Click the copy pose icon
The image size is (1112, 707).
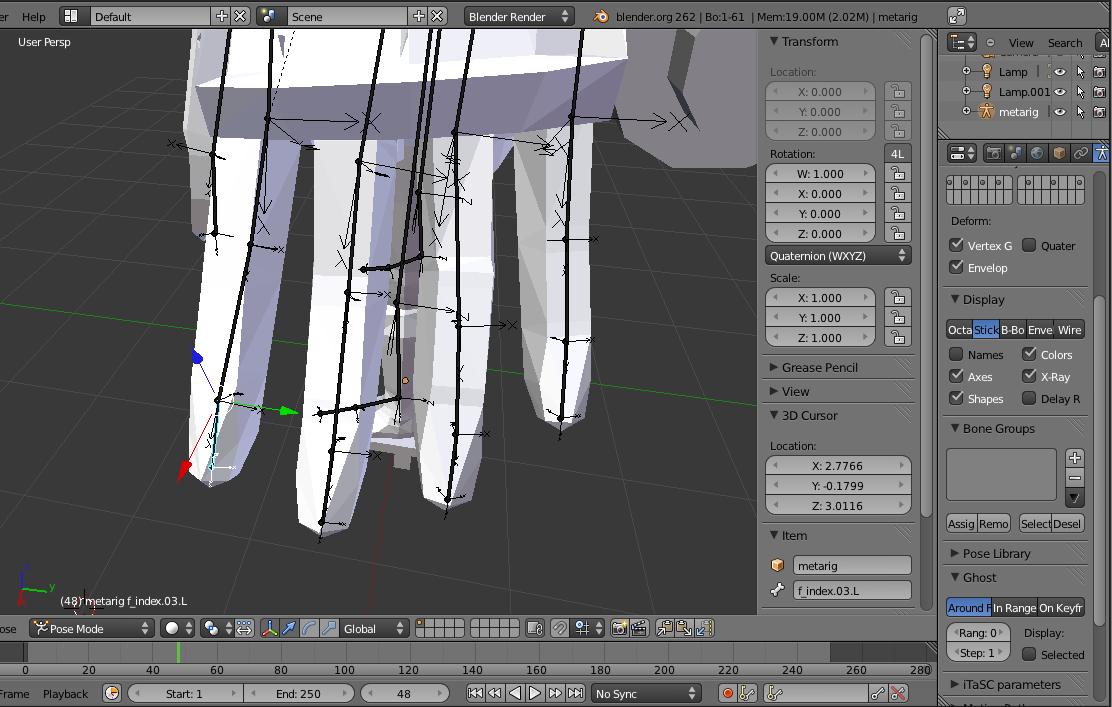pos(665,628)
